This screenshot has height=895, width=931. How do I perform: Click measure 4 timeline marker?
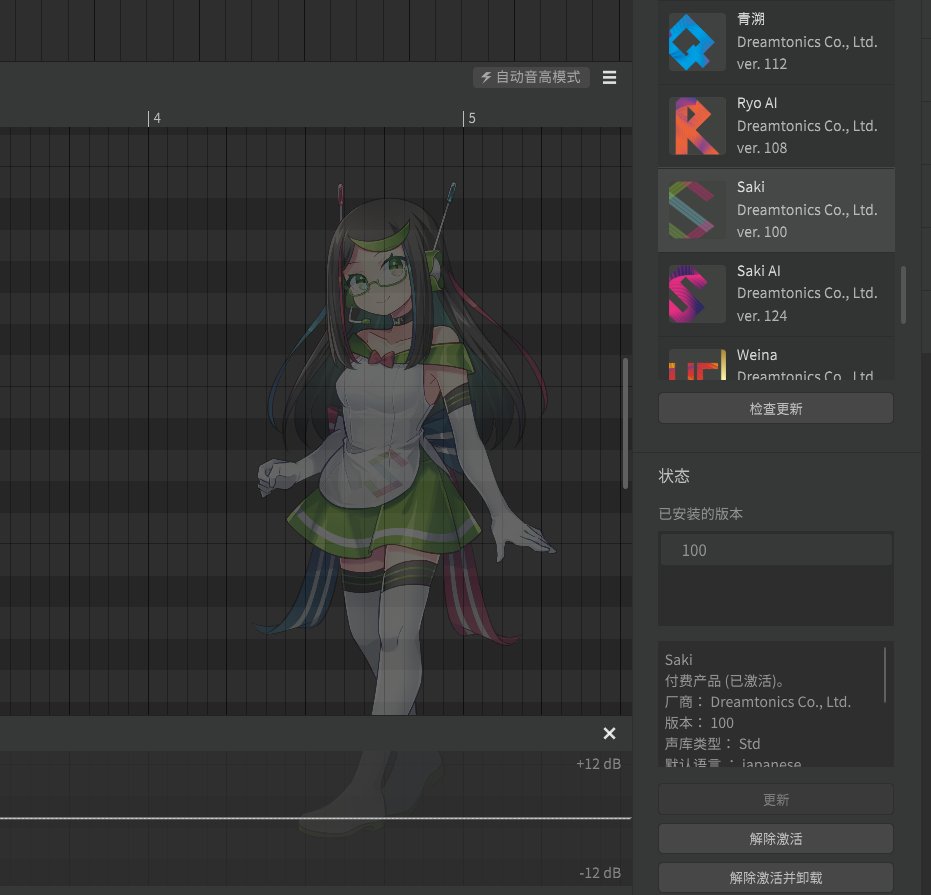154,118
